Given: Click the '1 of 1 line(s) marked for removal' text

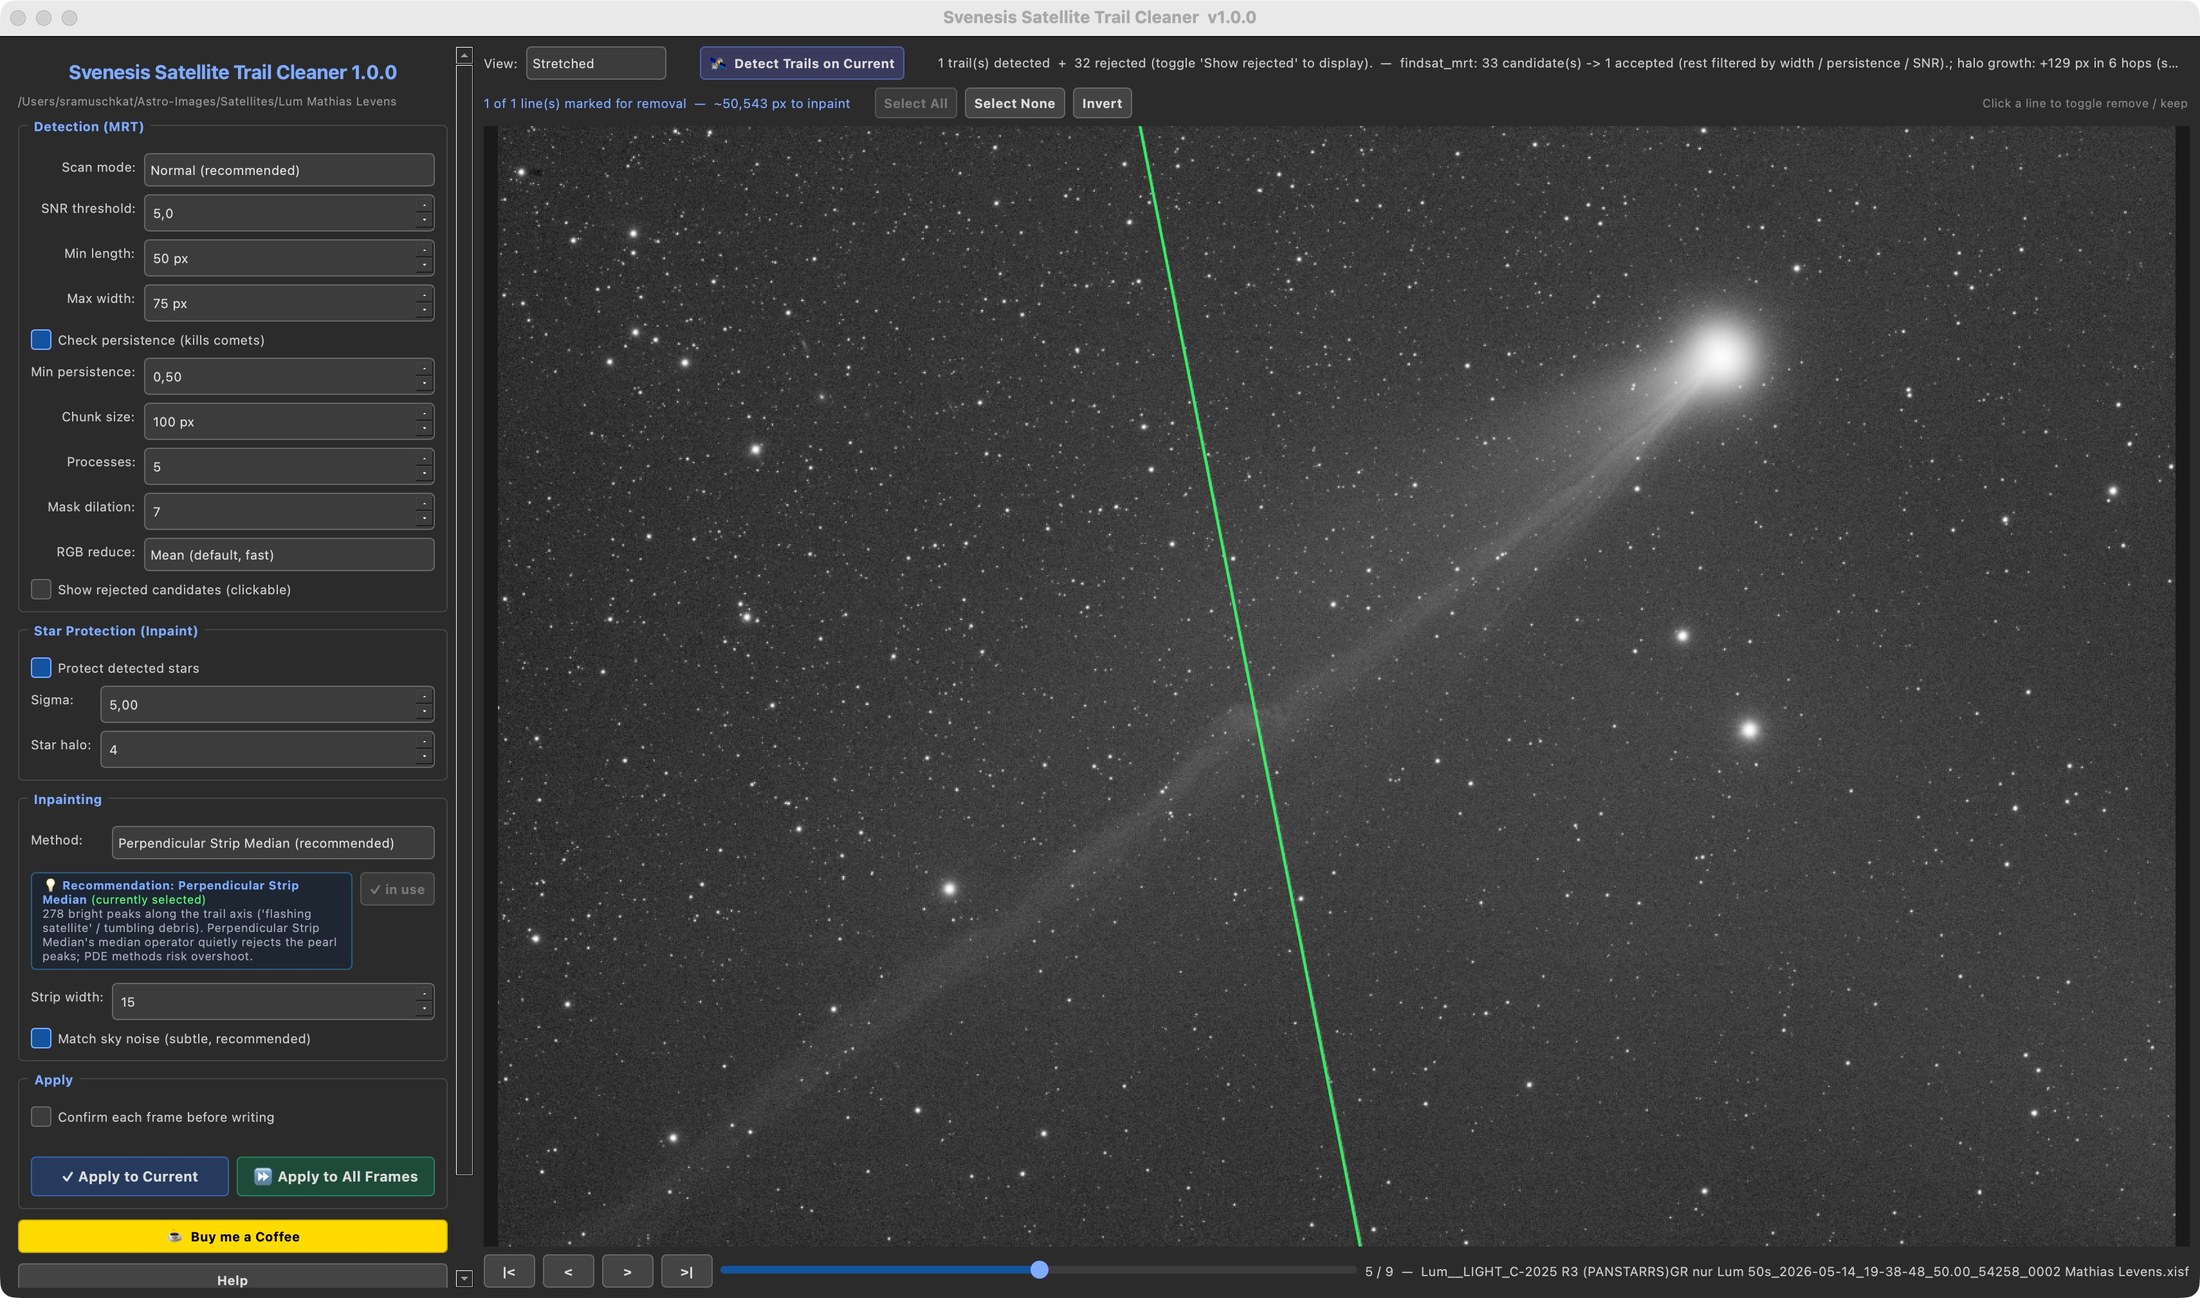Looking at the screenshot, I should click(585, 103).
